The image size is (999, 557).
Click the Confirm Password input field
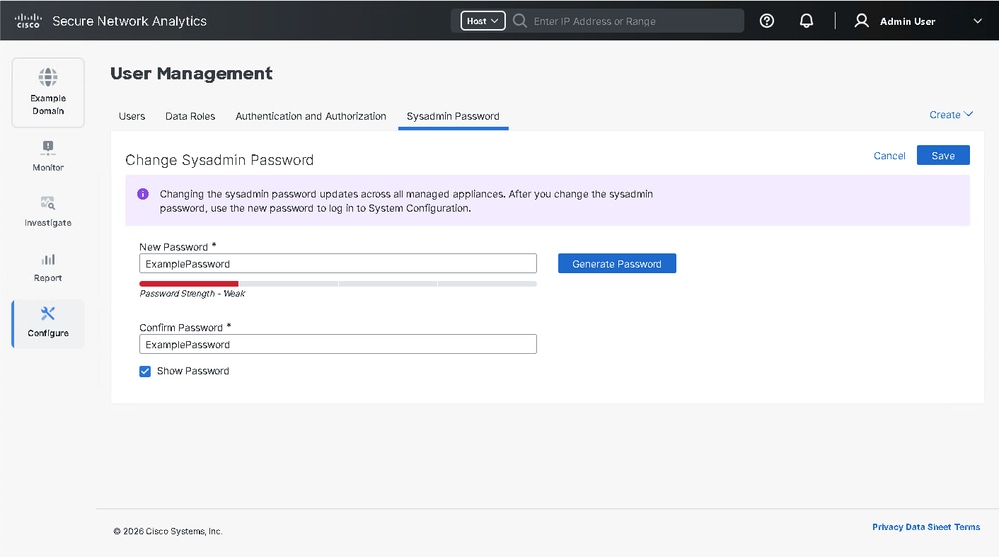pos(338,344)
